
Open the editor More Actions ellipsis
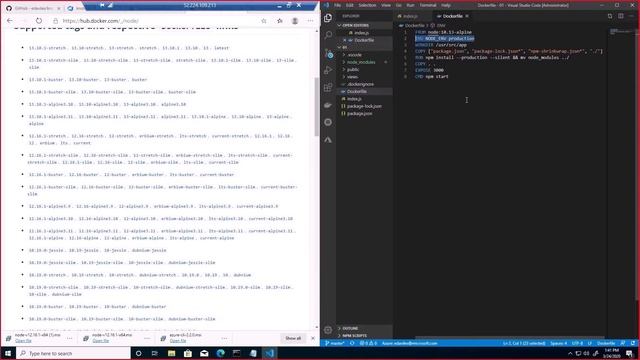tap(632, 16)
